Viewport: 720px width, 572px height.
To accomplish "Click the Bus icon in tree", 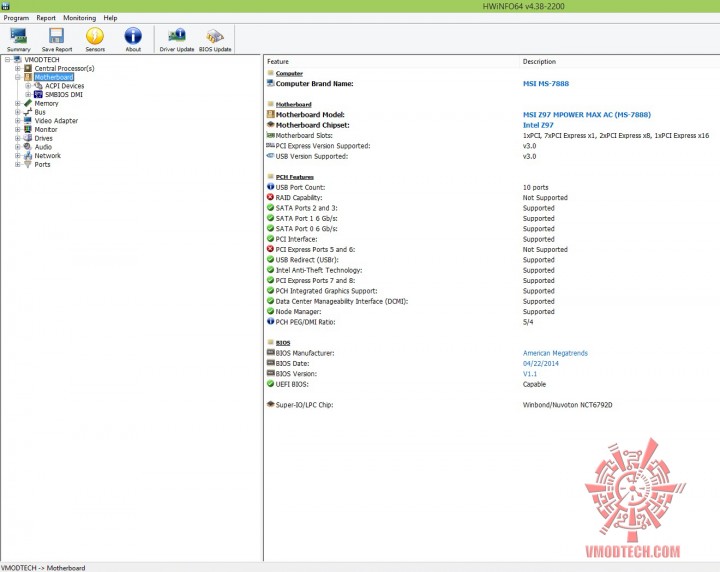I will [28, 112].
